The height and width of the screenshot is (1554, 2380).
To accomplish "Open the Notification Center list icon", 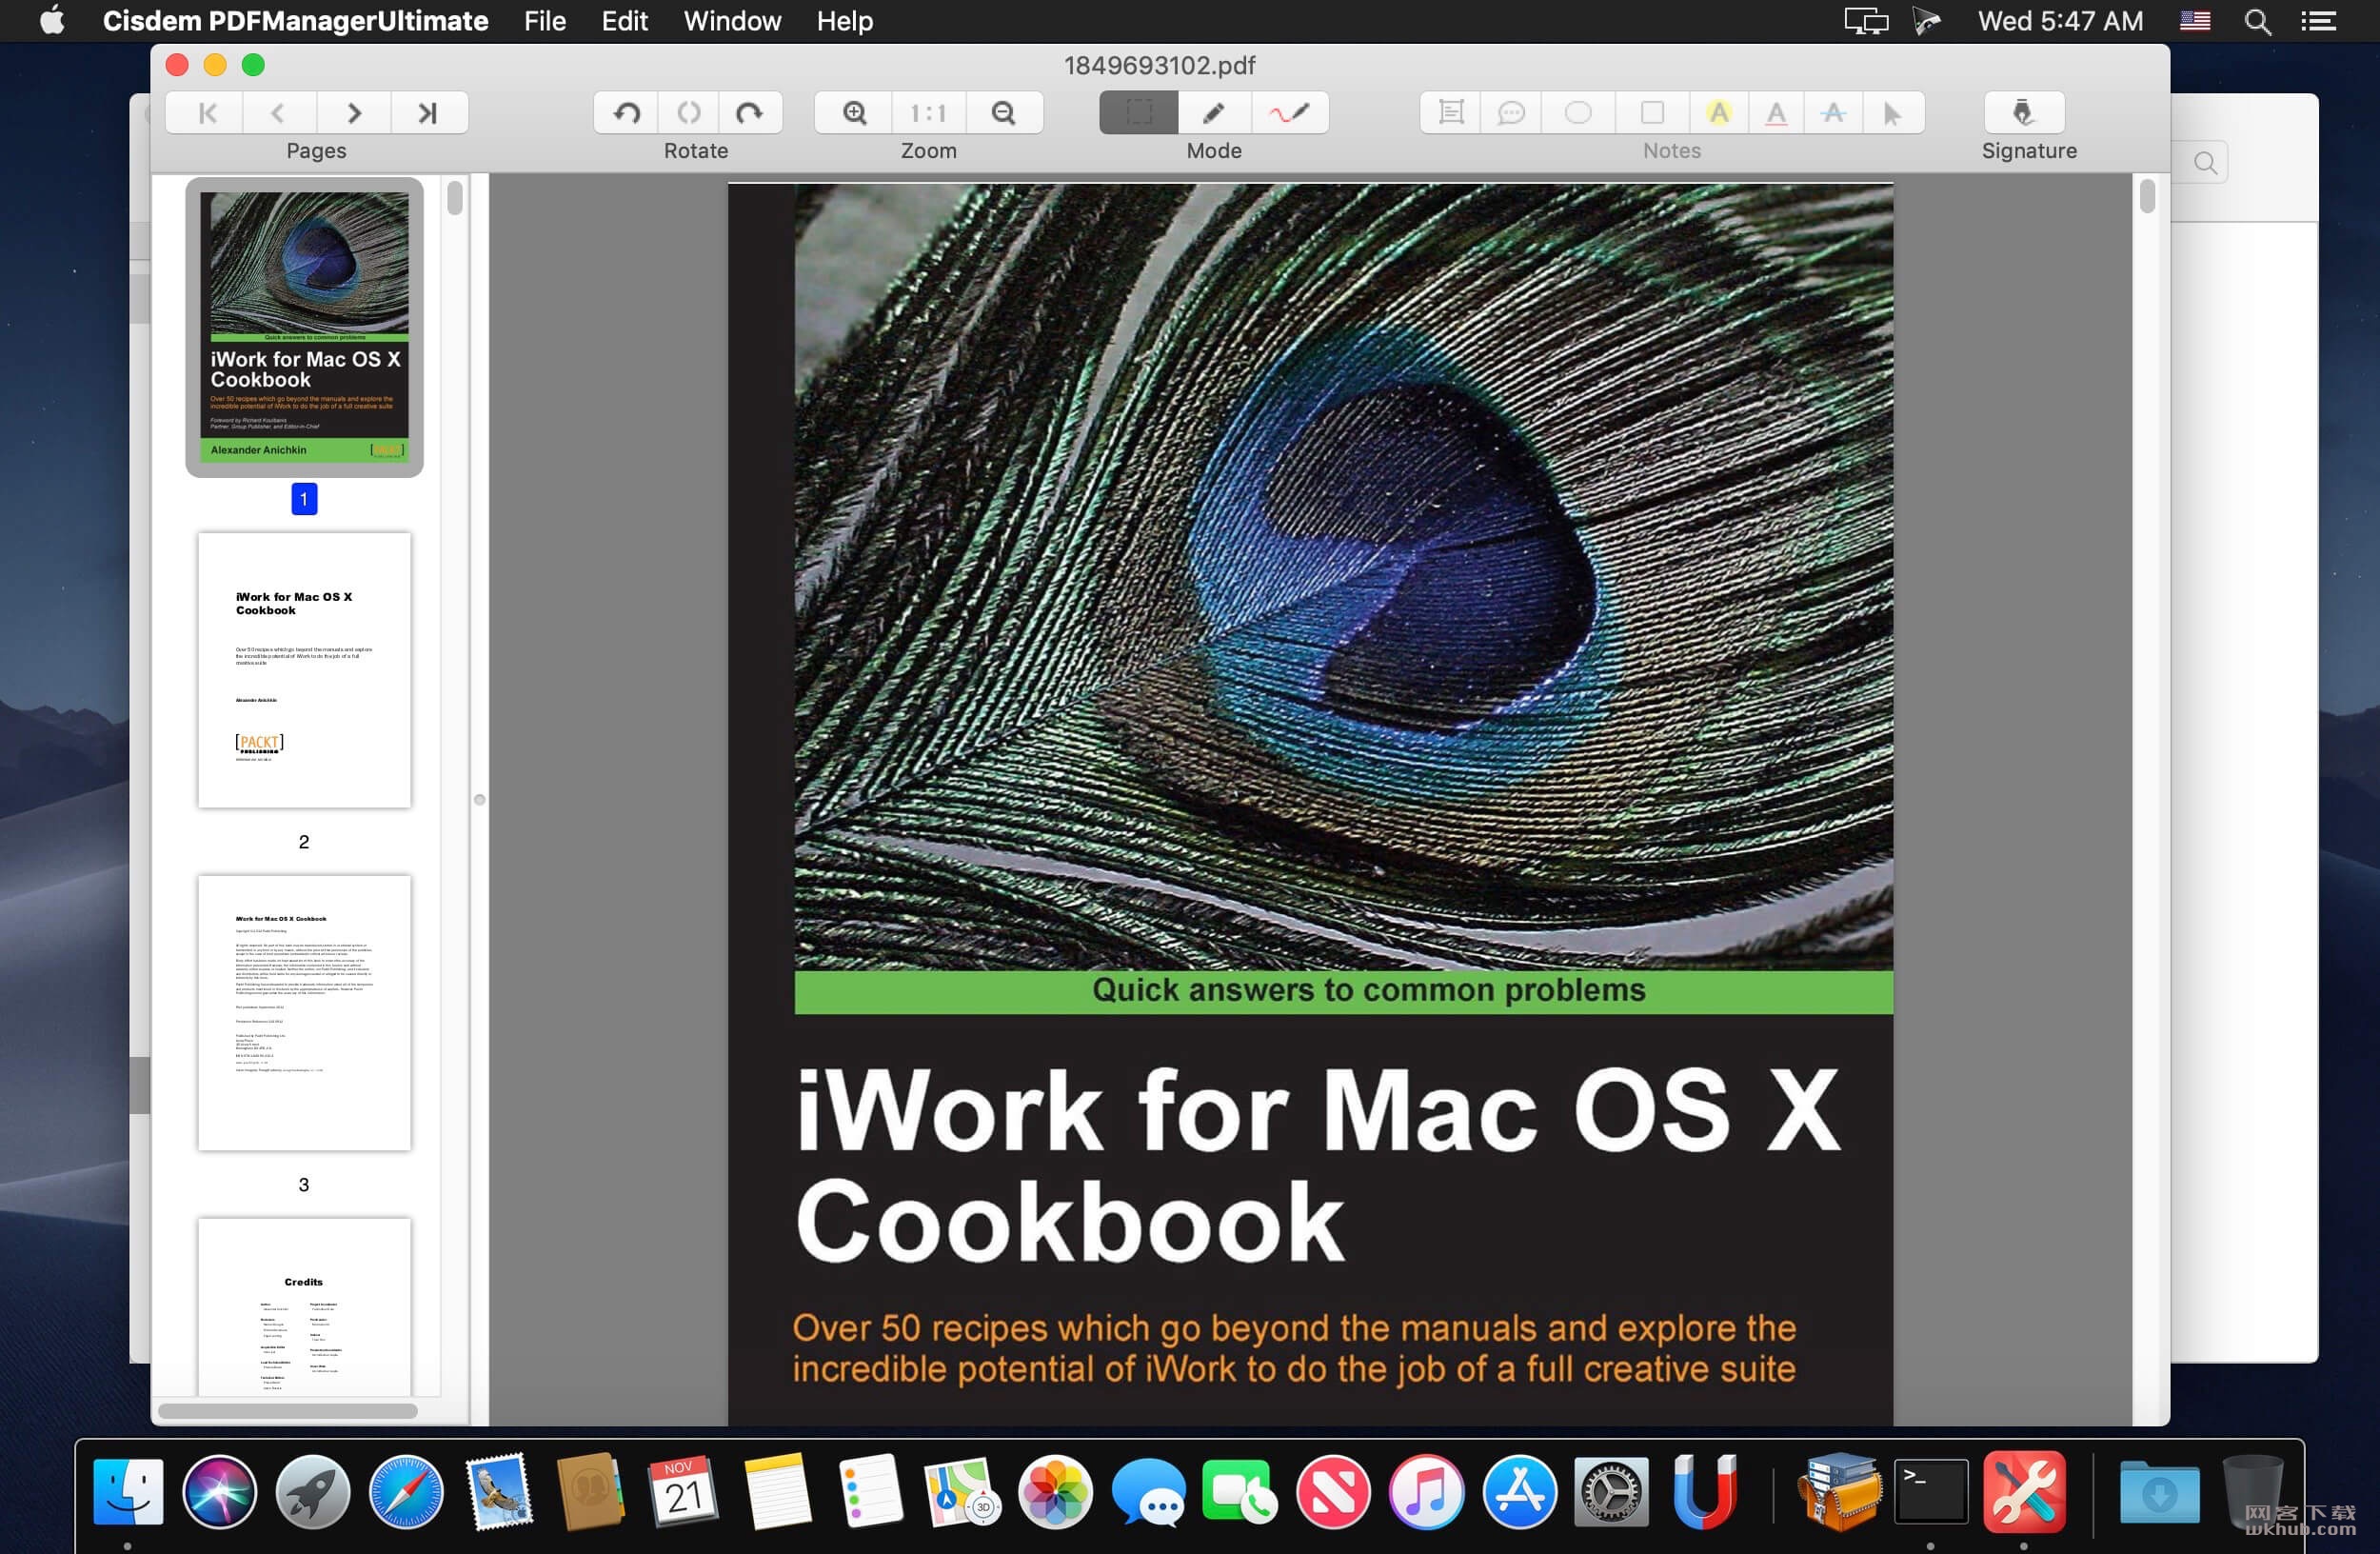I will 2318,22.
